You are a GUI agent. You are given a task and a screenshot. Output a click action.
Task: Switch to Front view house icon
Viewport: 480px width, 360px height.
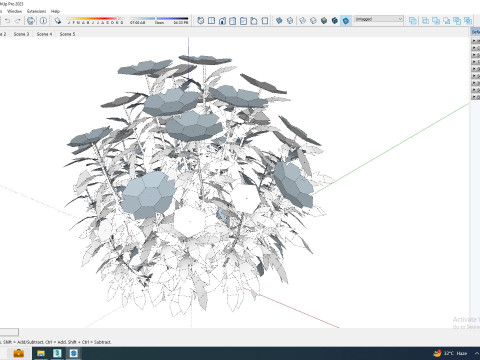point(222,21)
